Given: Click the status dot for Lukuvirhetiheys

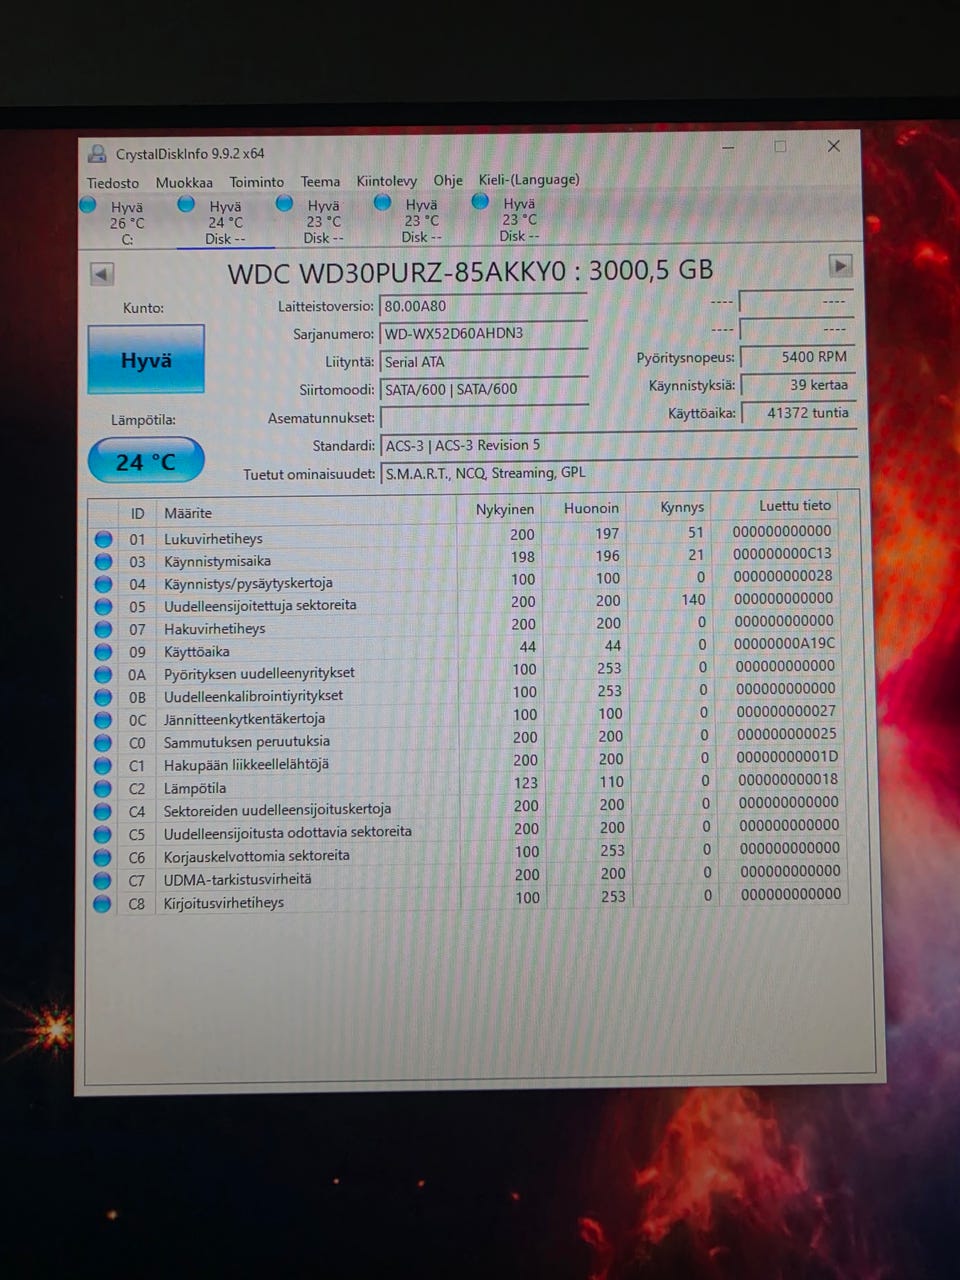Looking at the screenshot, I should [x=103, y=539].
